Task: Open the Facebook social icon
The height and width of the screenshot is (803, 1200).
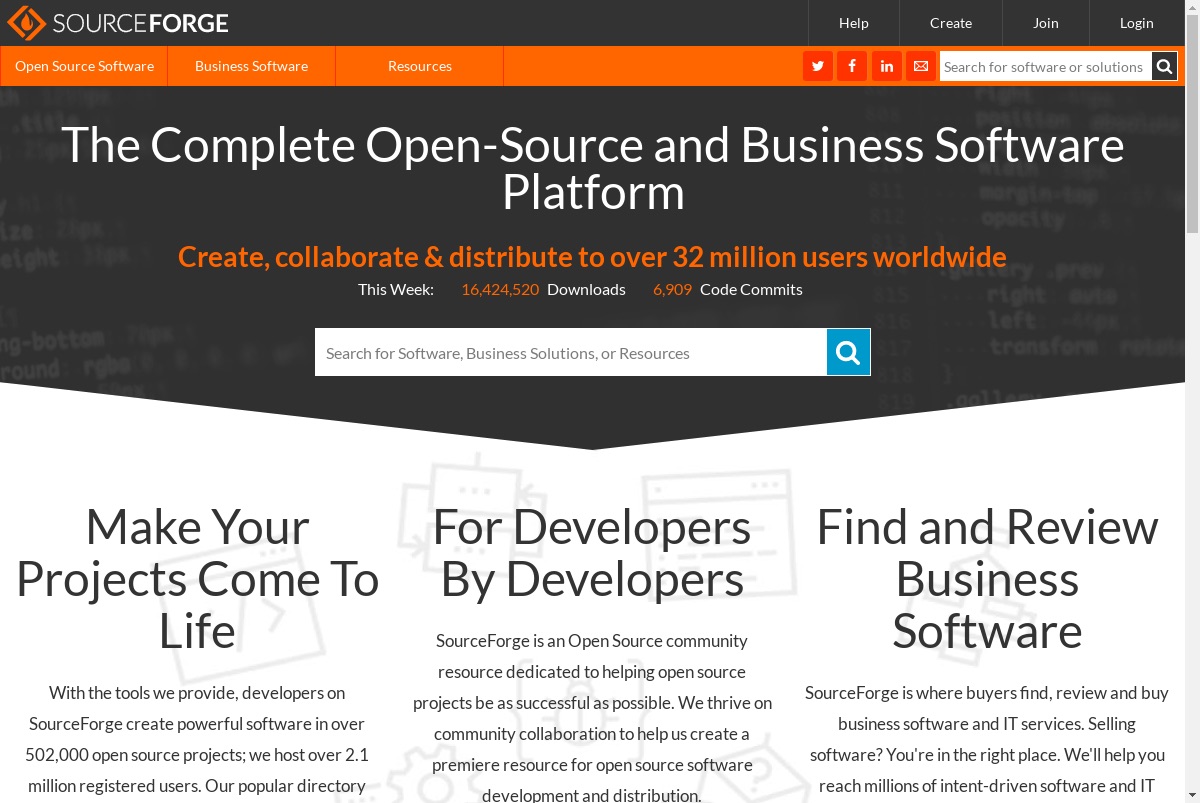Action: pyautogui.click(x=852, y=66)
